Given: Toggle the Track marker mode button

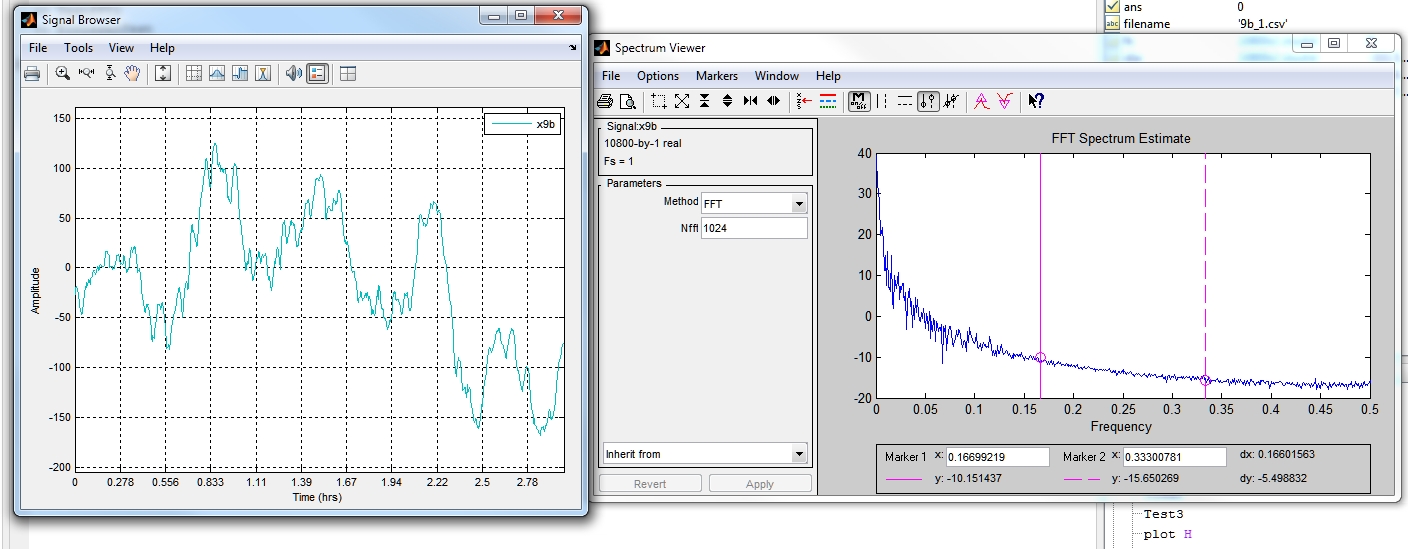Looking at the screenshot, I should point(928,100).
